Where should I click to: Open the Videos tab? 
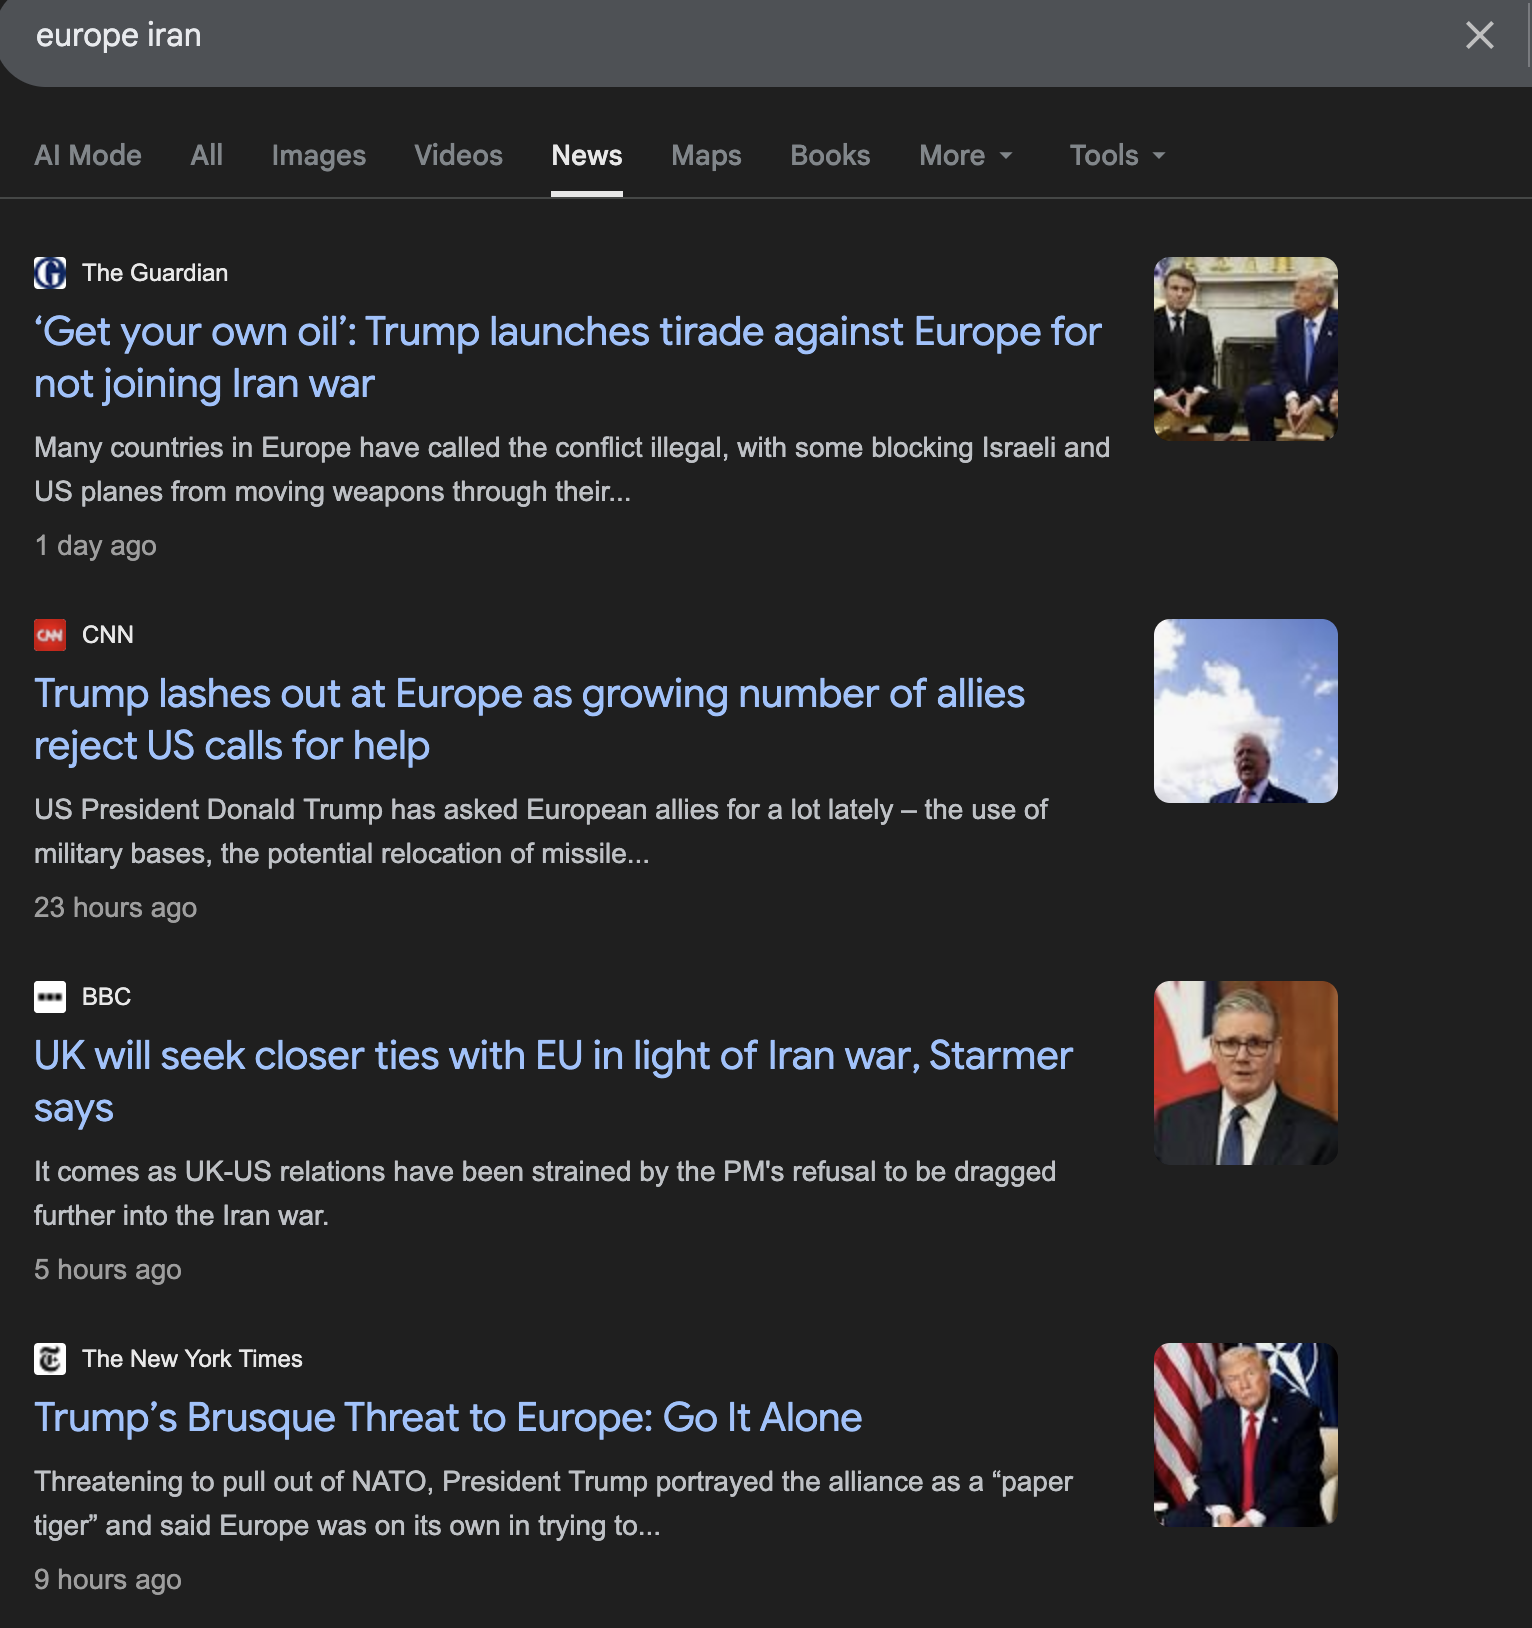click(x=459, y=155)
